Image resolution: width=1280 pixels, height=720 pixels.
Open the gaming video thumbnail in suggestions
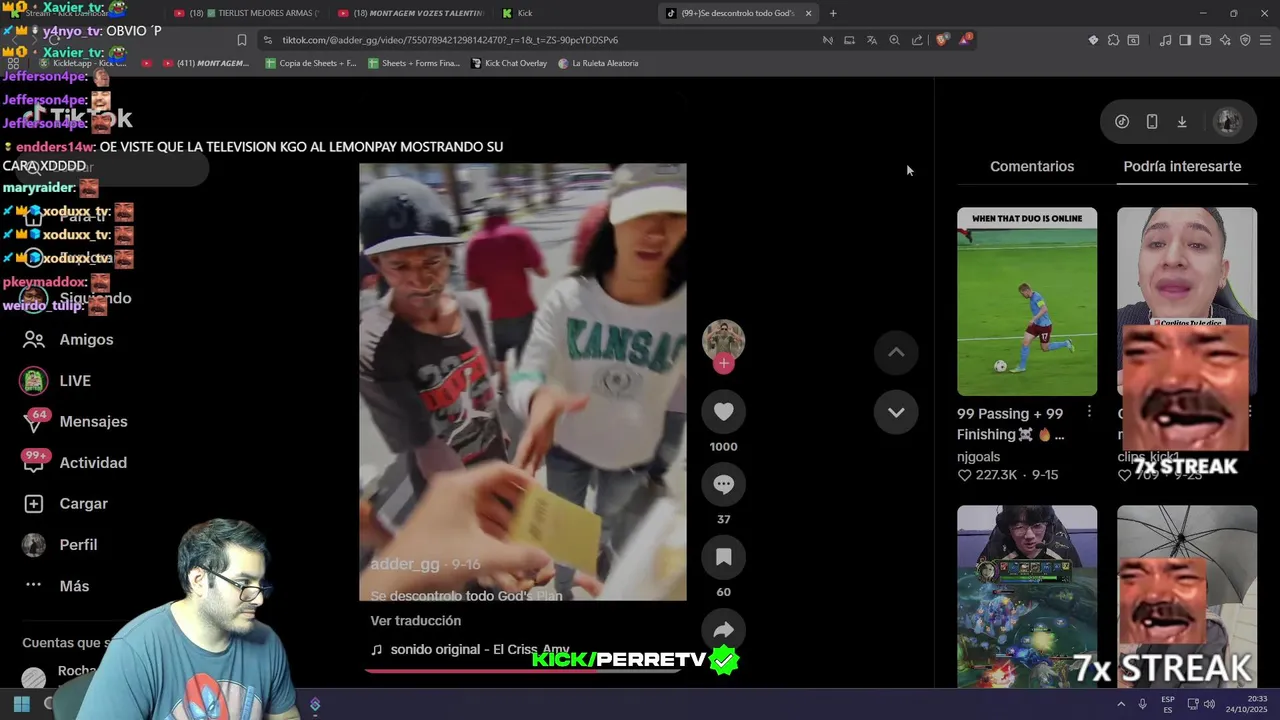(1027, 596)
